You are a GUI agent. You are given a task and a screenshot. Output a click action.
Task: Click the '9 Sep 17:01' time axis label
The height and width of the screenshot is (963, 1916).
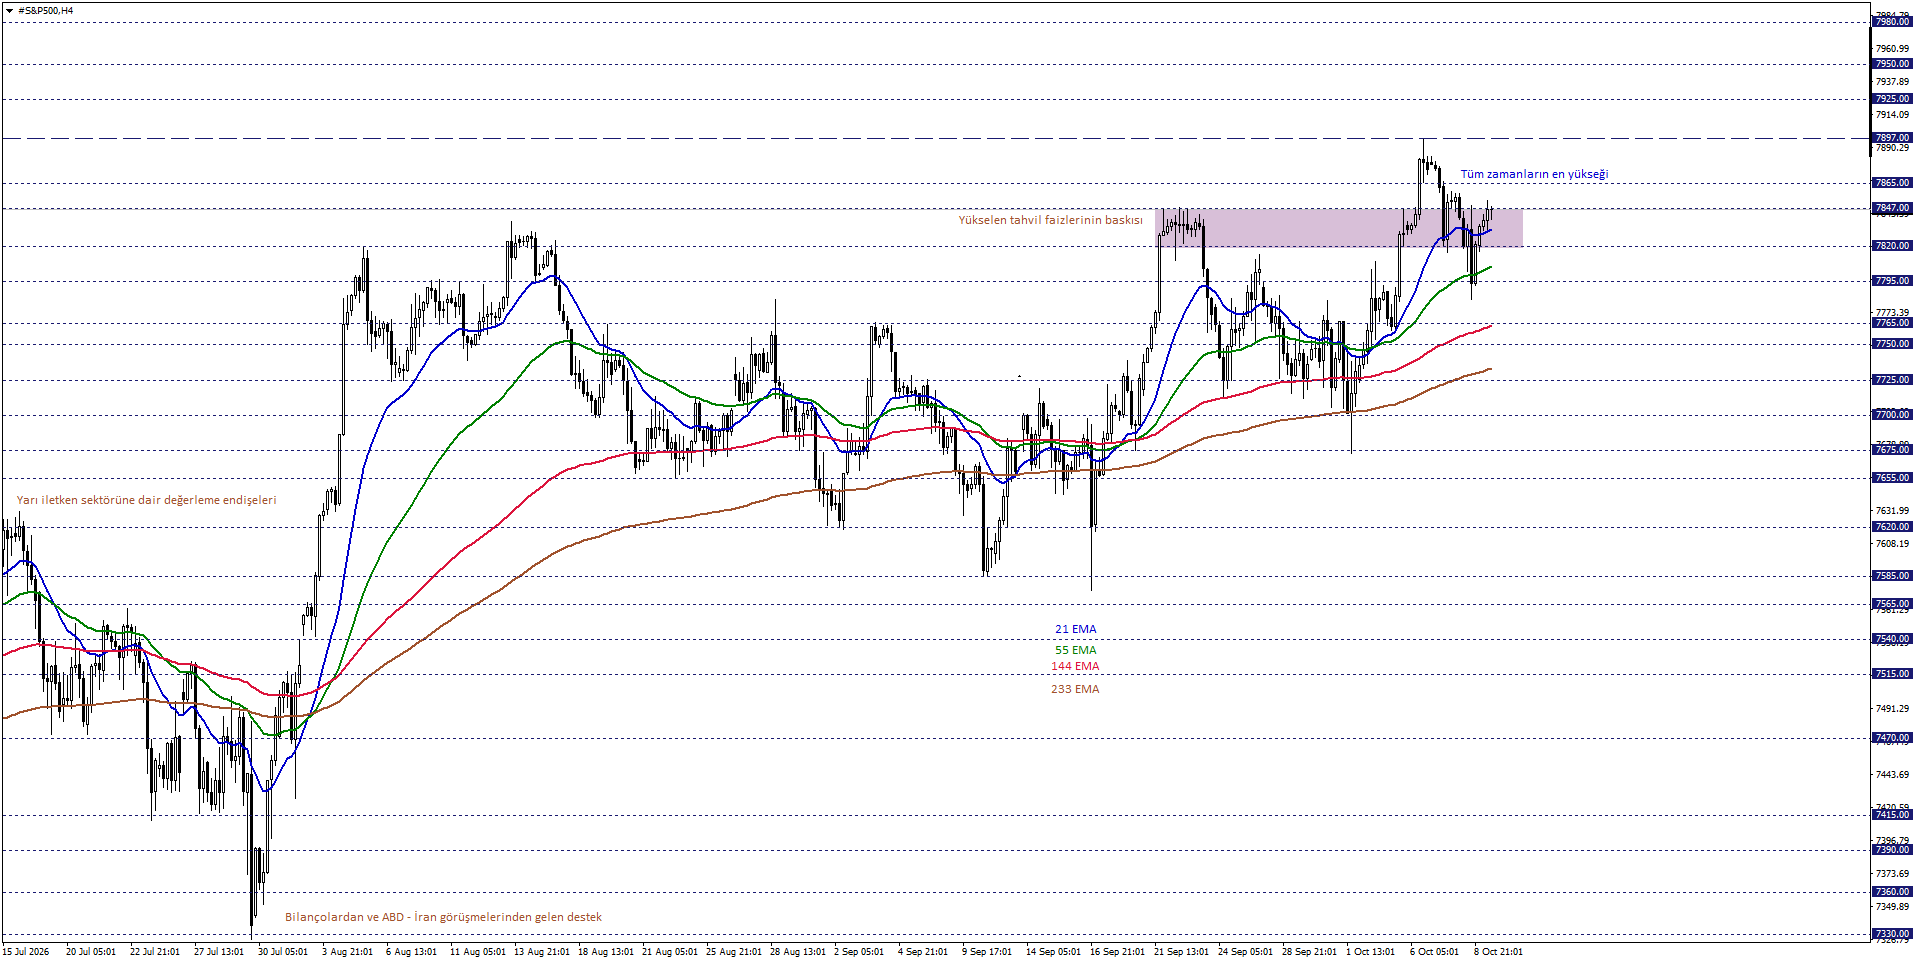pyautogui.click(x=987, y=952)
